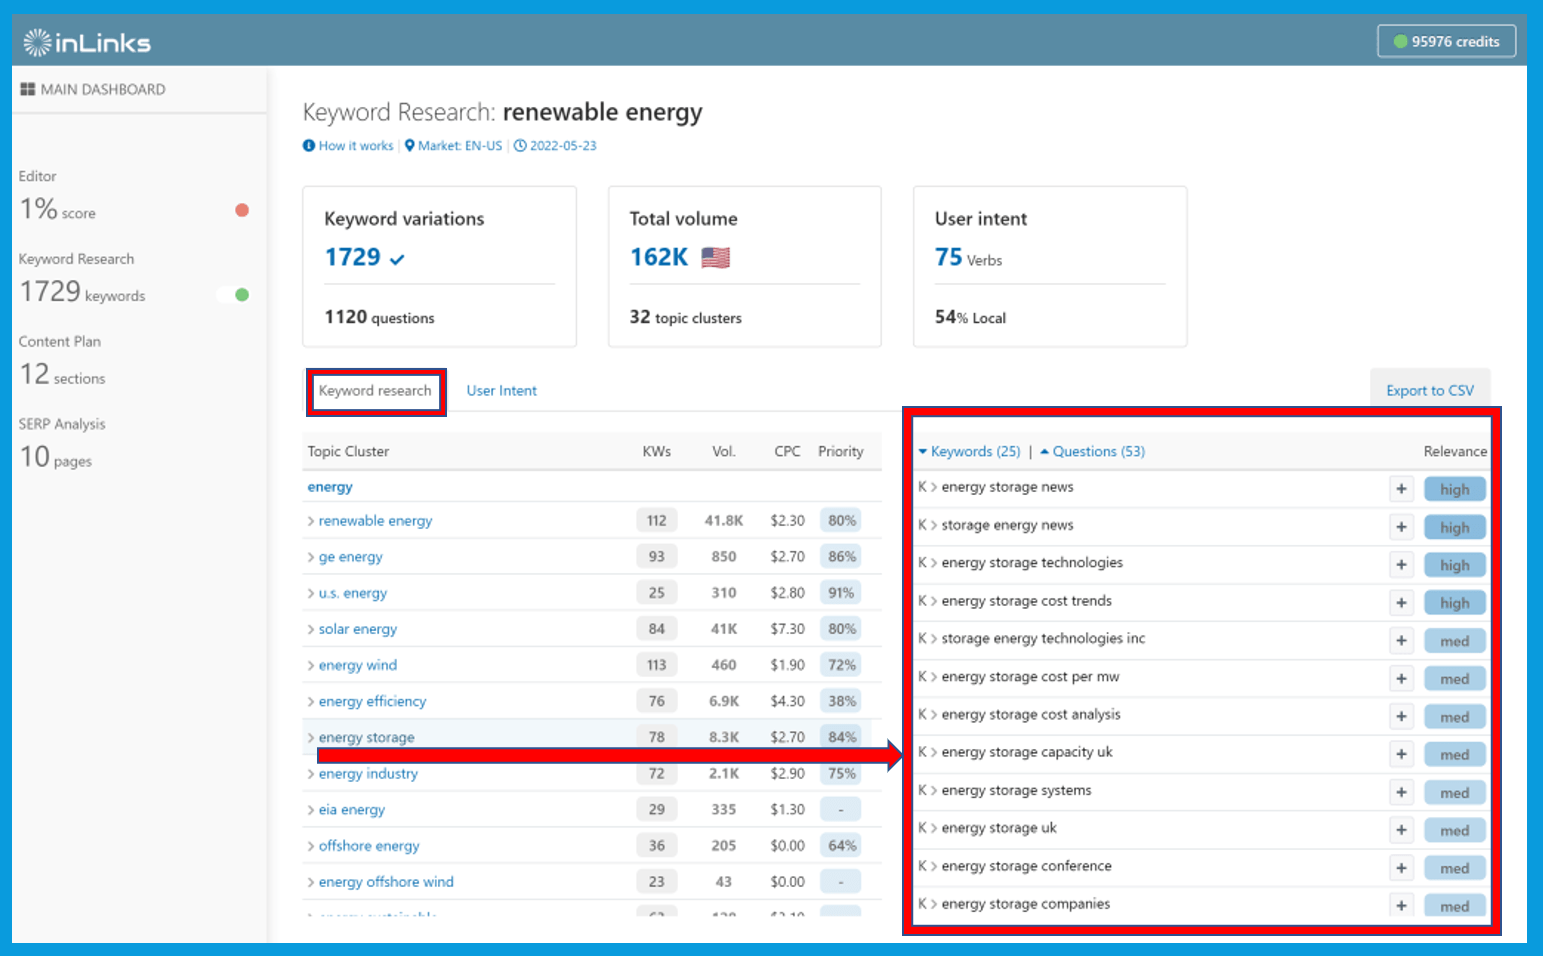Click the clock icon beside date 2022-05-23
This screenshot has height=956, width=1543.
click(x=520, y=146)
